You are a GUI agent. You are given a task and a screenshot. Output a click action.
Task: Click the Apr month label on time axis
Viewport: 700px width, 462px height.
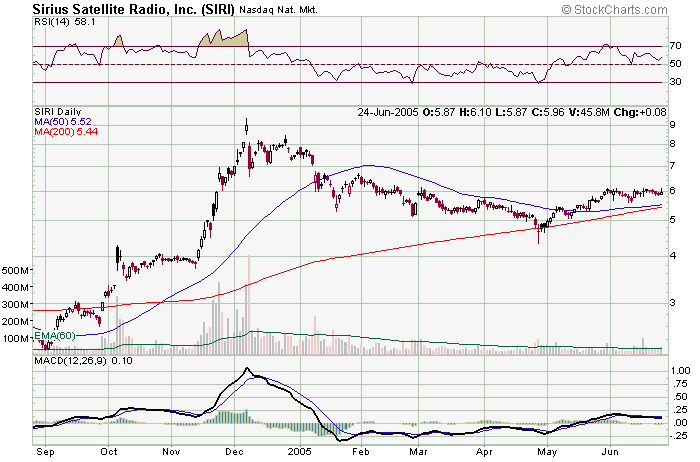[484, 452]
